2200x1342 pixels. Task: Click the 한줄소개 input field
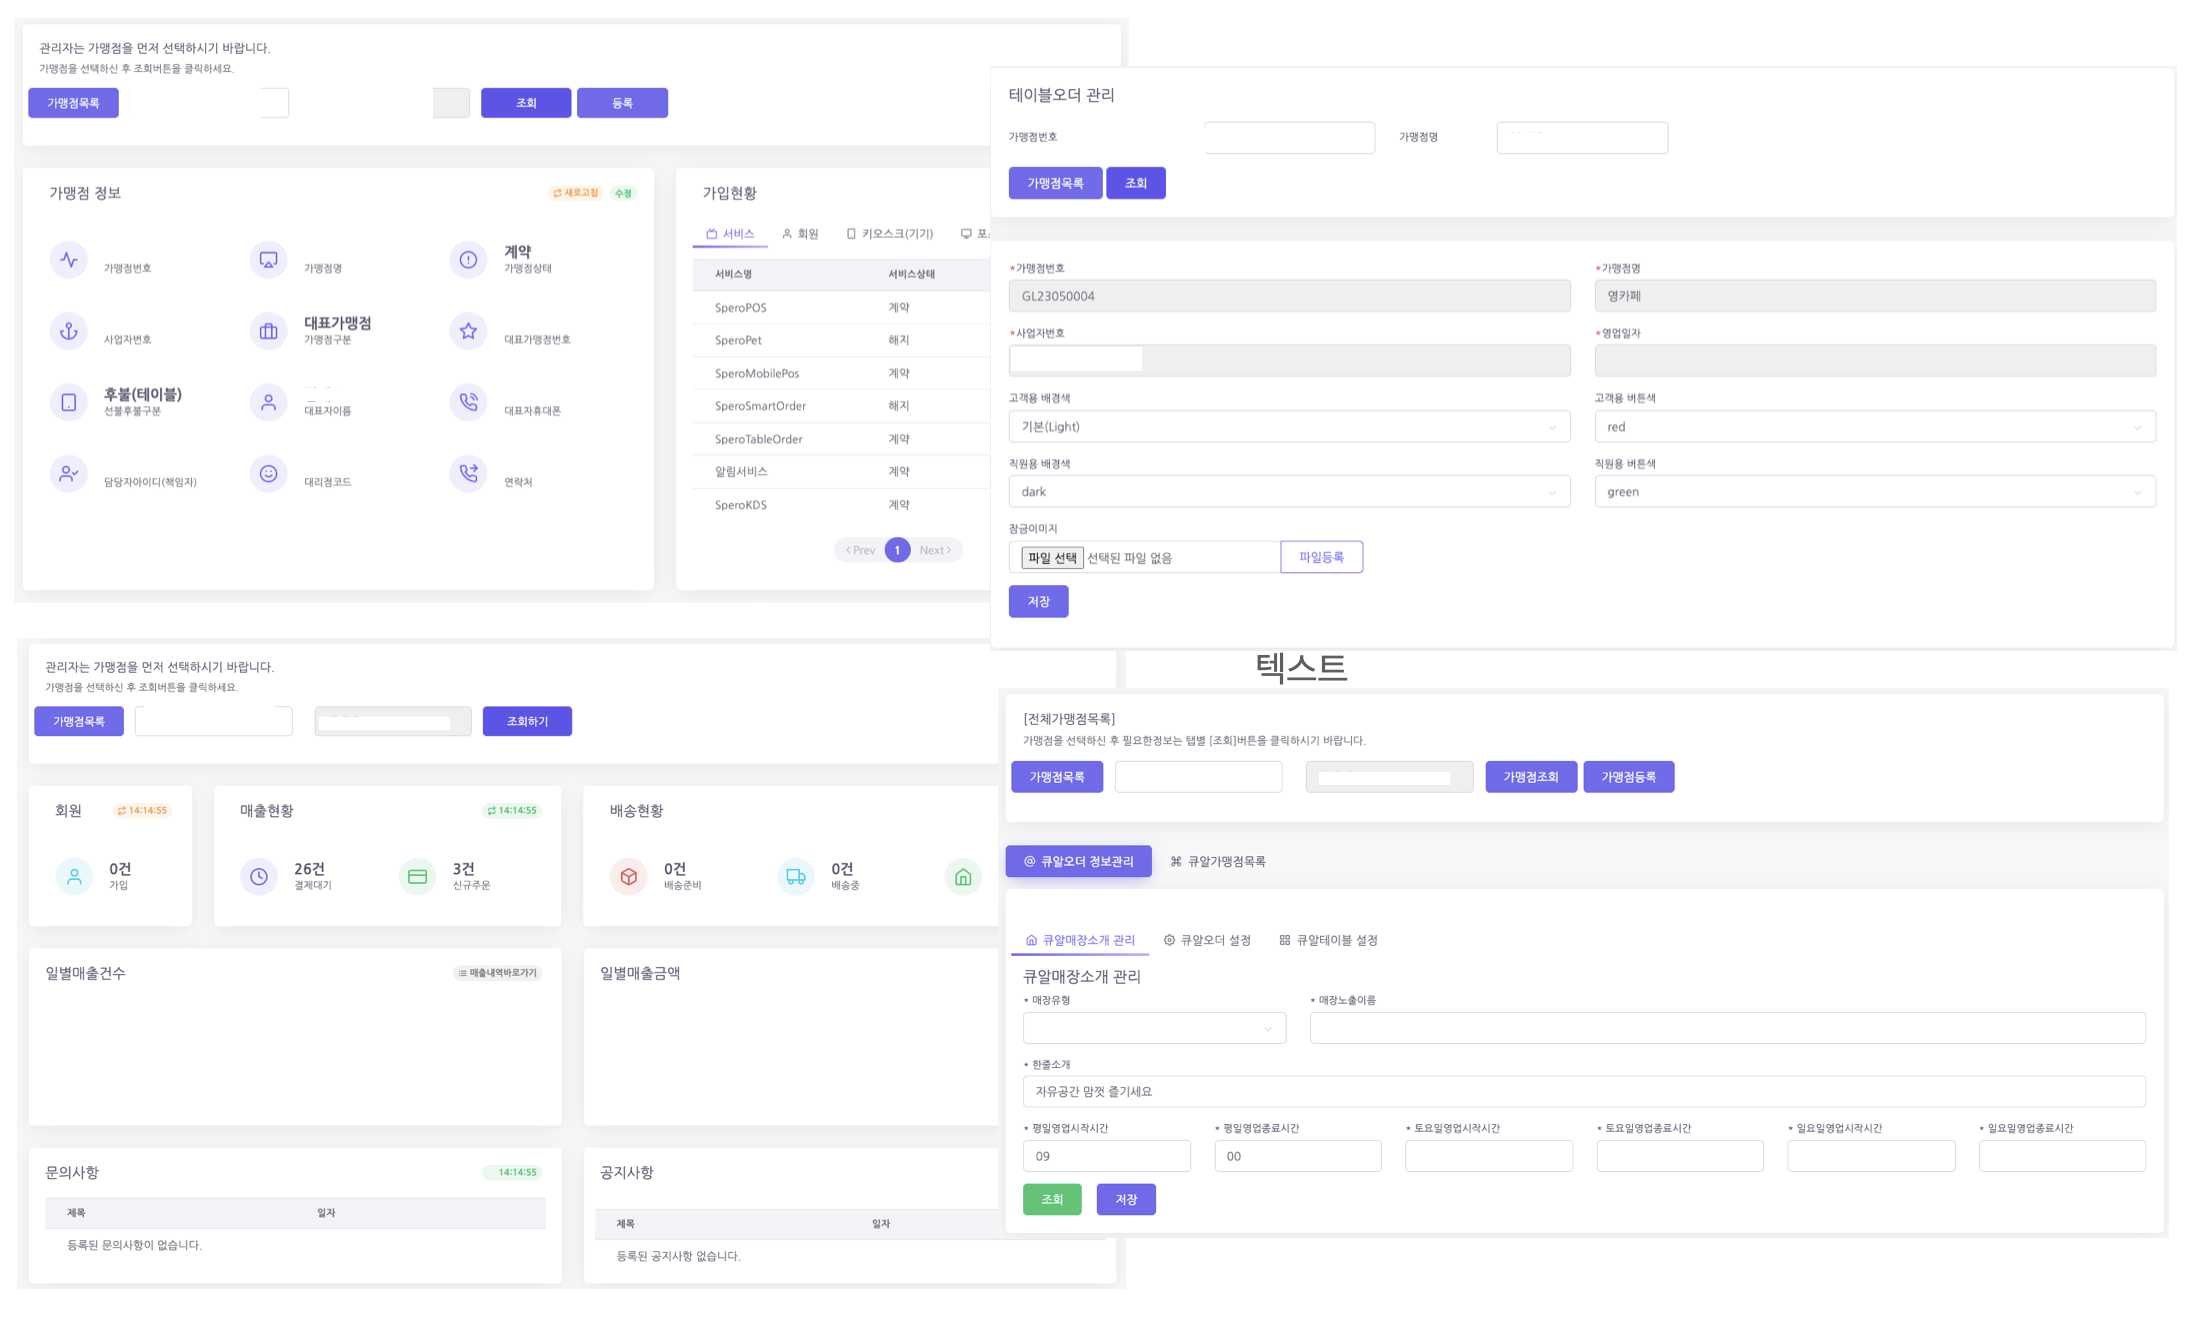tap(1584, 1091)
